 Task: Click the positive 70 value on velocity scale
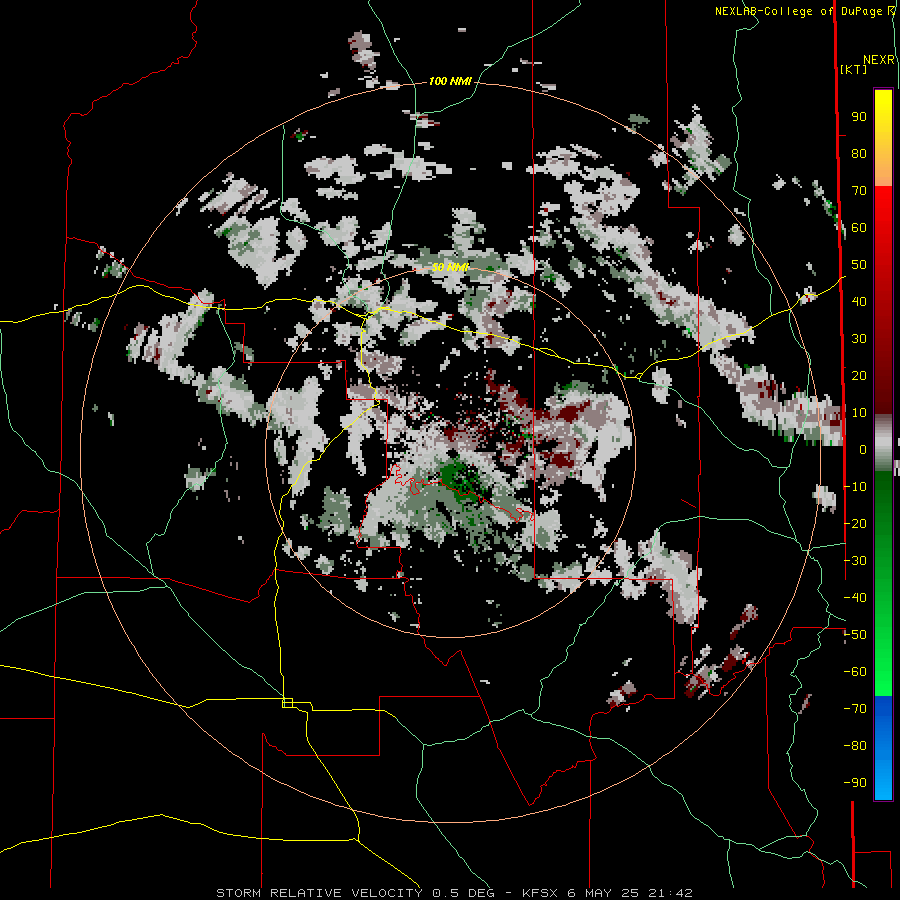859,191
